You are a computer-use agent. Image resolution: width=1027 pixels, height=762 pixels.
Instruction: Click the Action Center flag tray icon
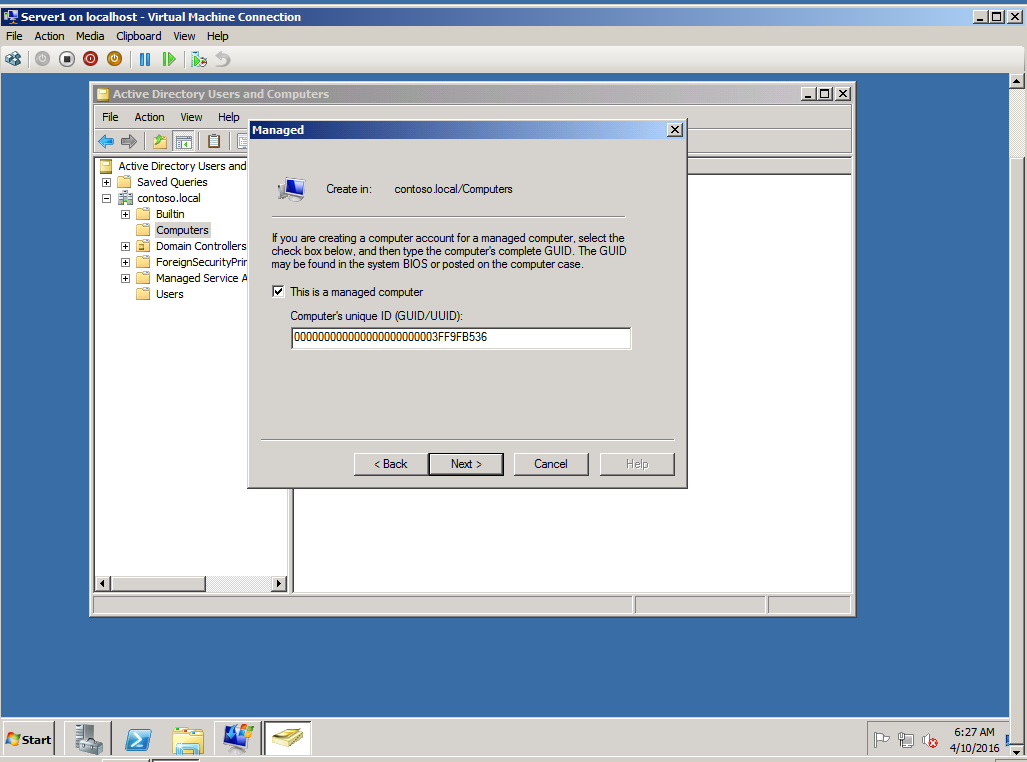[882, 740]
